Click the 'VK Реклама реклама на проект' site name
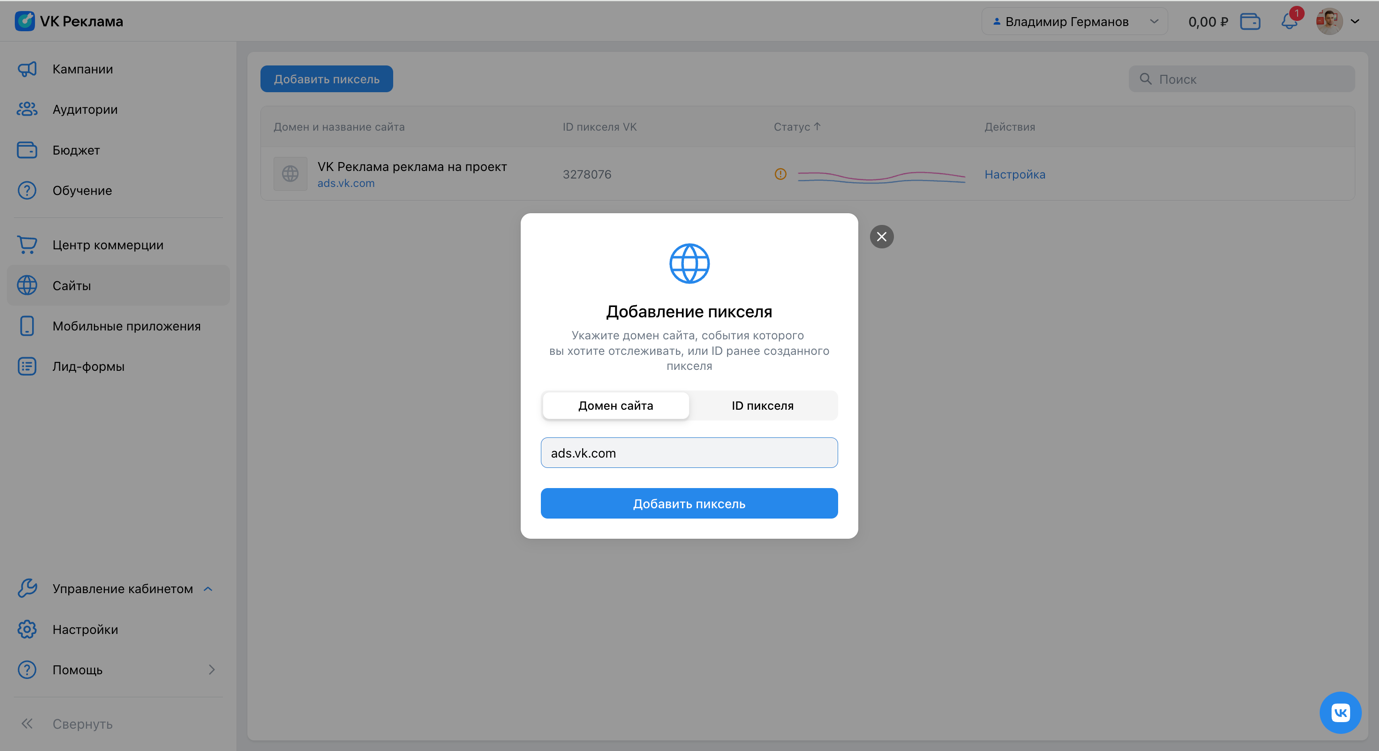This screenshot has height=751, width=1379. (x=412, y=166)
